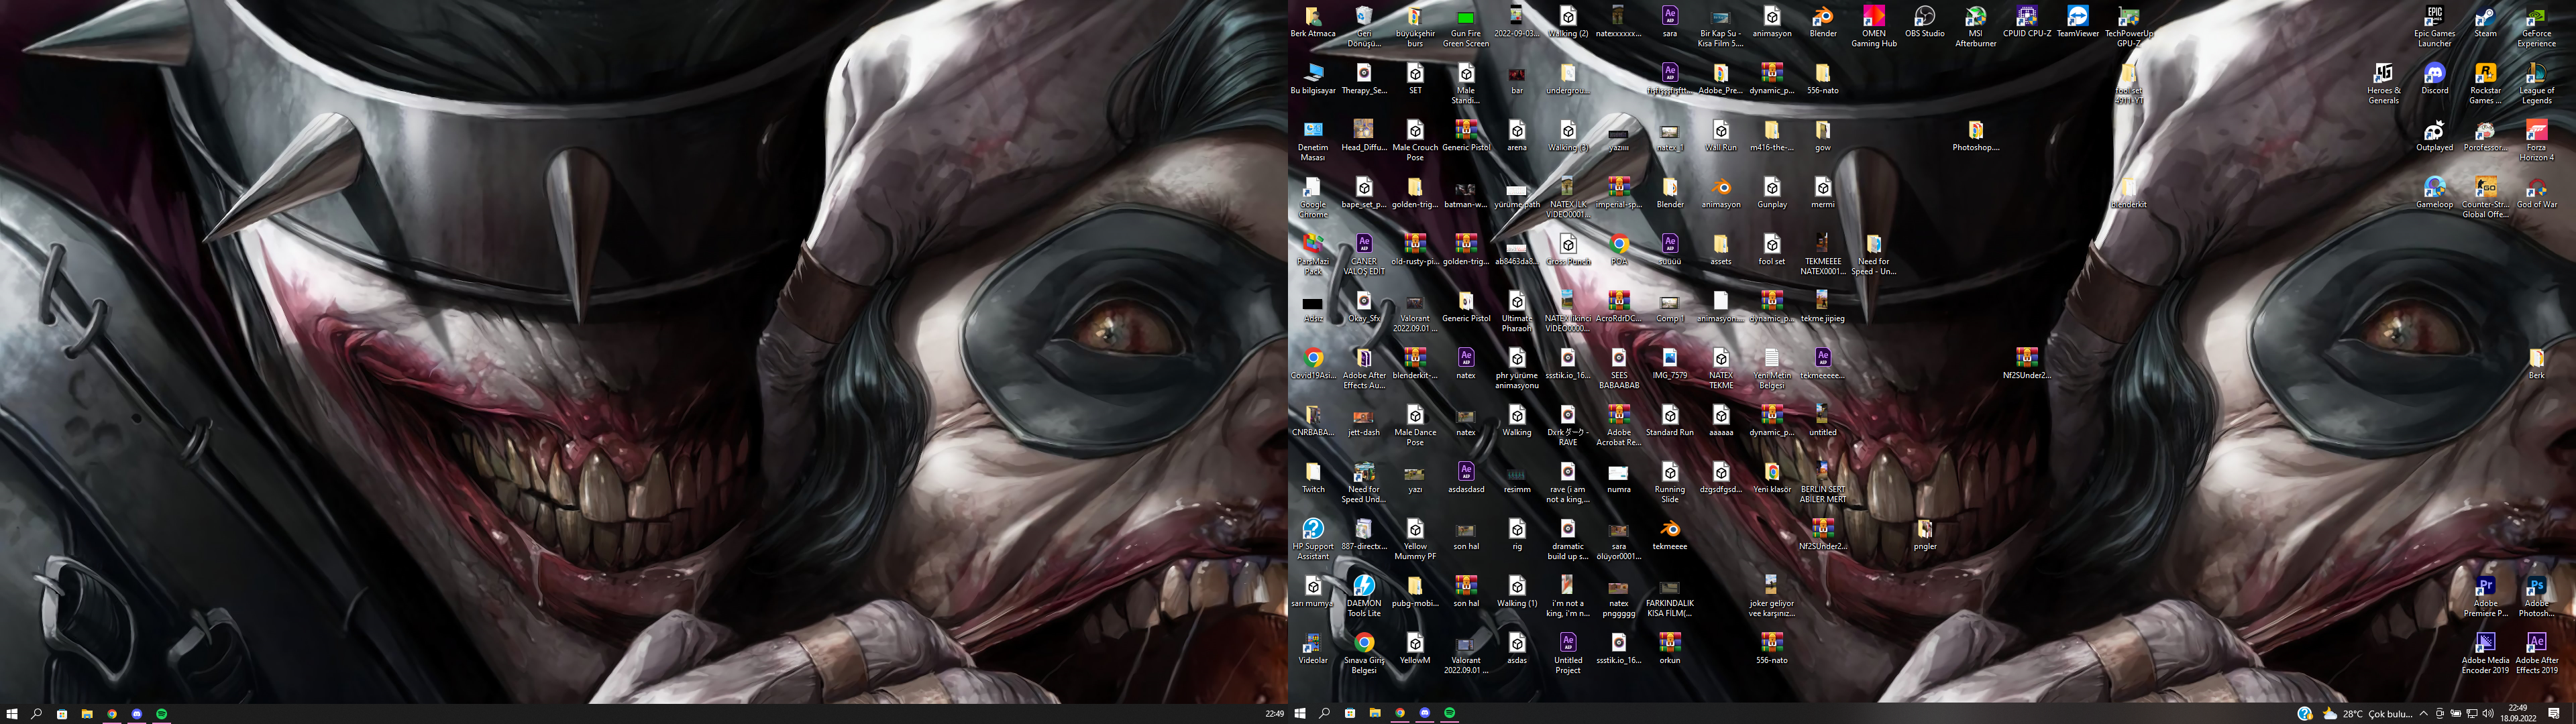Screen dimensions: 2576x724
Task: Select the FARKINDALIK KISA FİLM video
Action: coord(1669,597)
